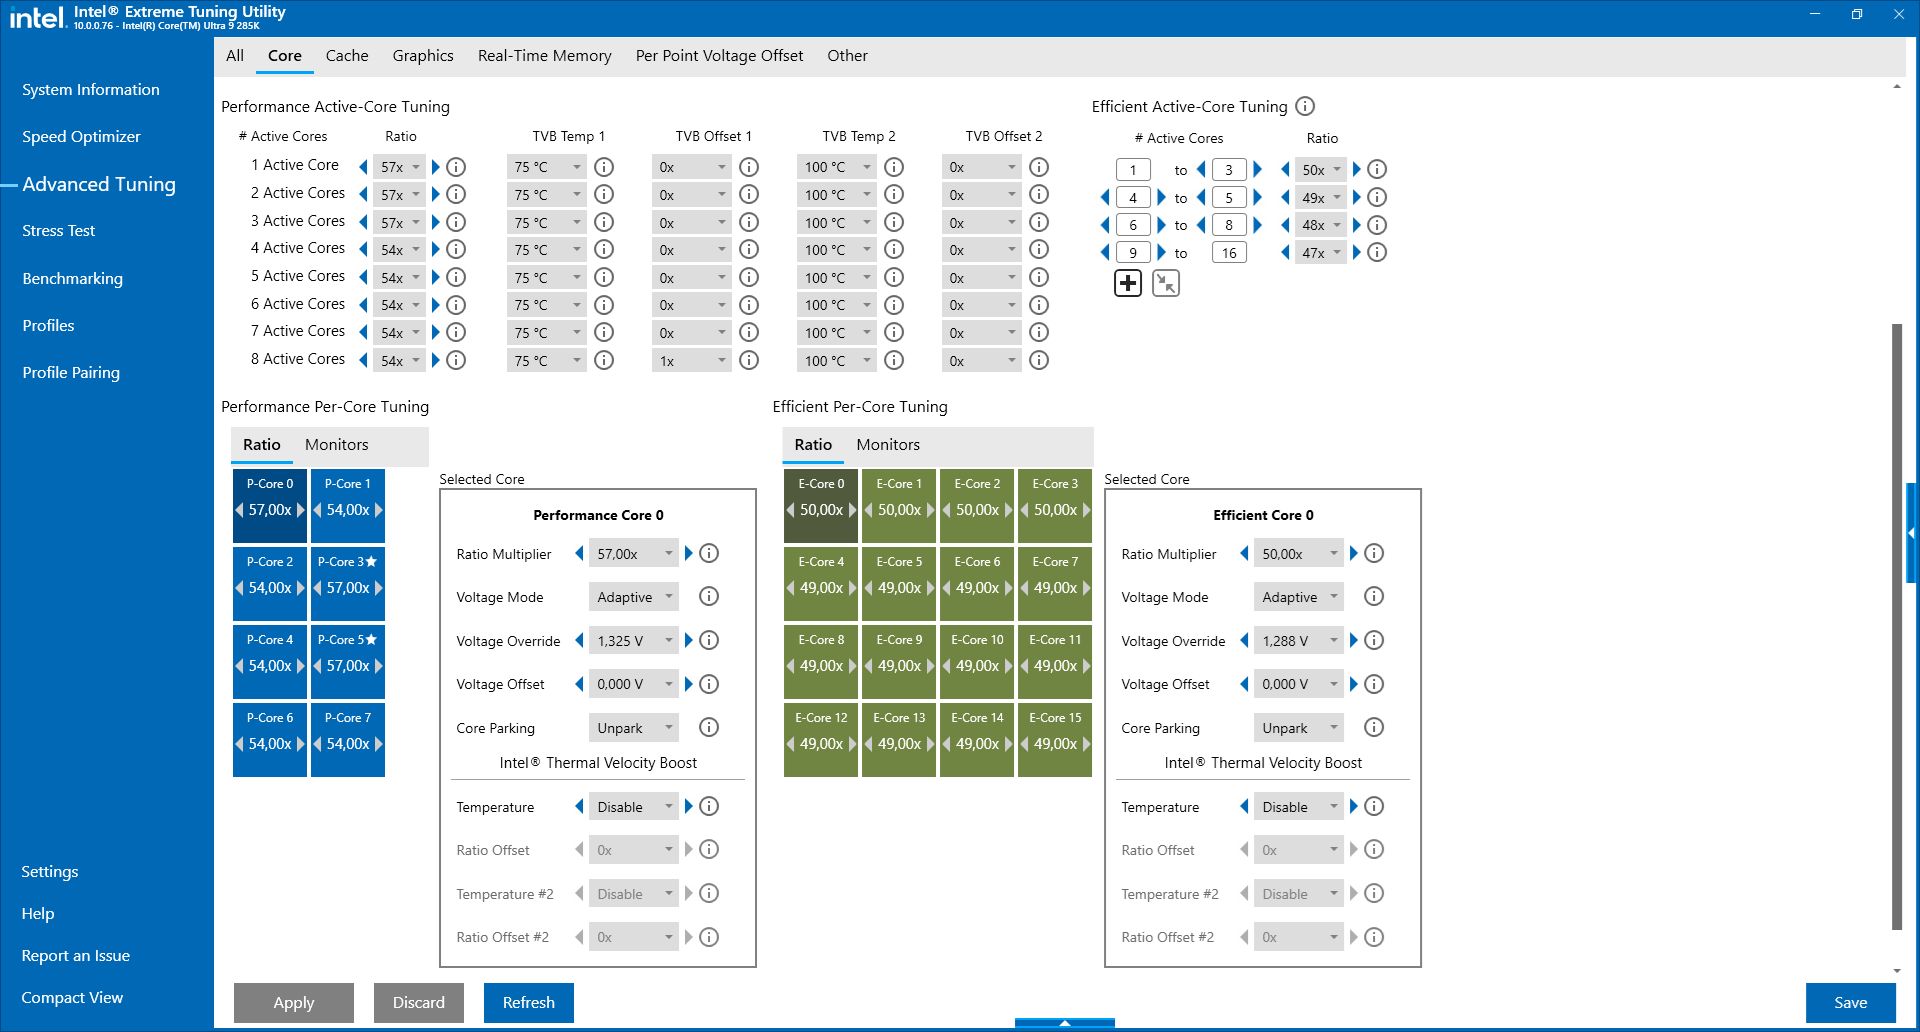Show info for Efficient Core 0 Core Parking
The image size is (1920, 1032).
[x=1374, y=728]
